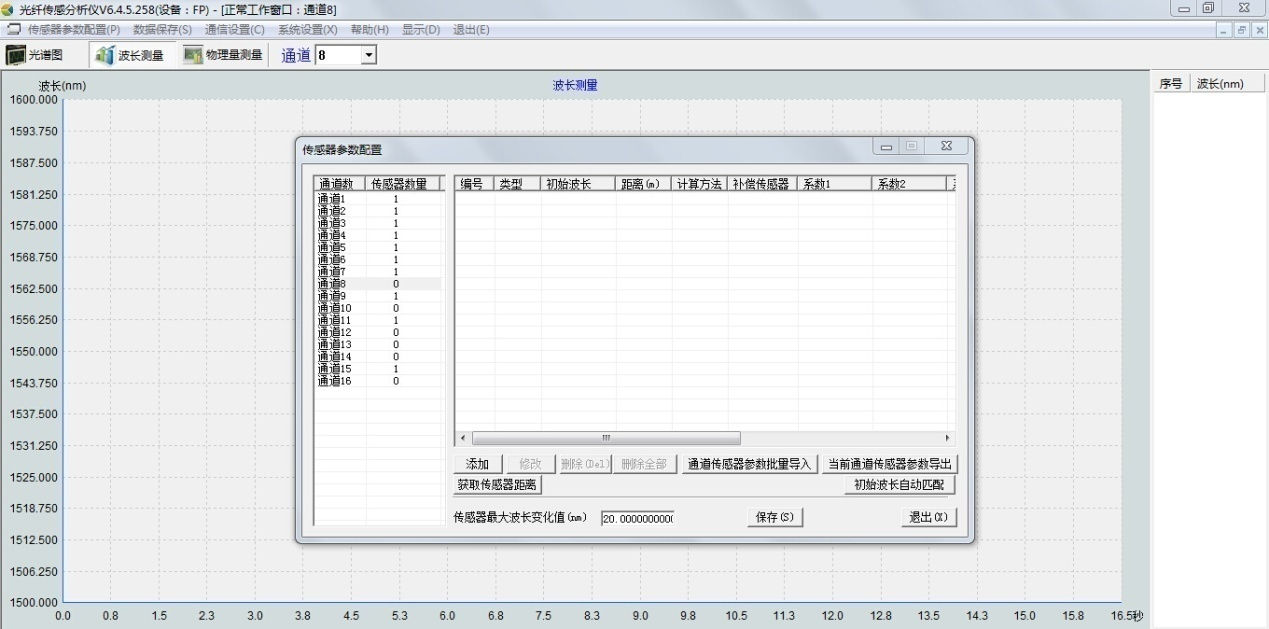Click the 传感器最大波长变化值 input field
The image size is (1269, 629).
tap(637, 518)
